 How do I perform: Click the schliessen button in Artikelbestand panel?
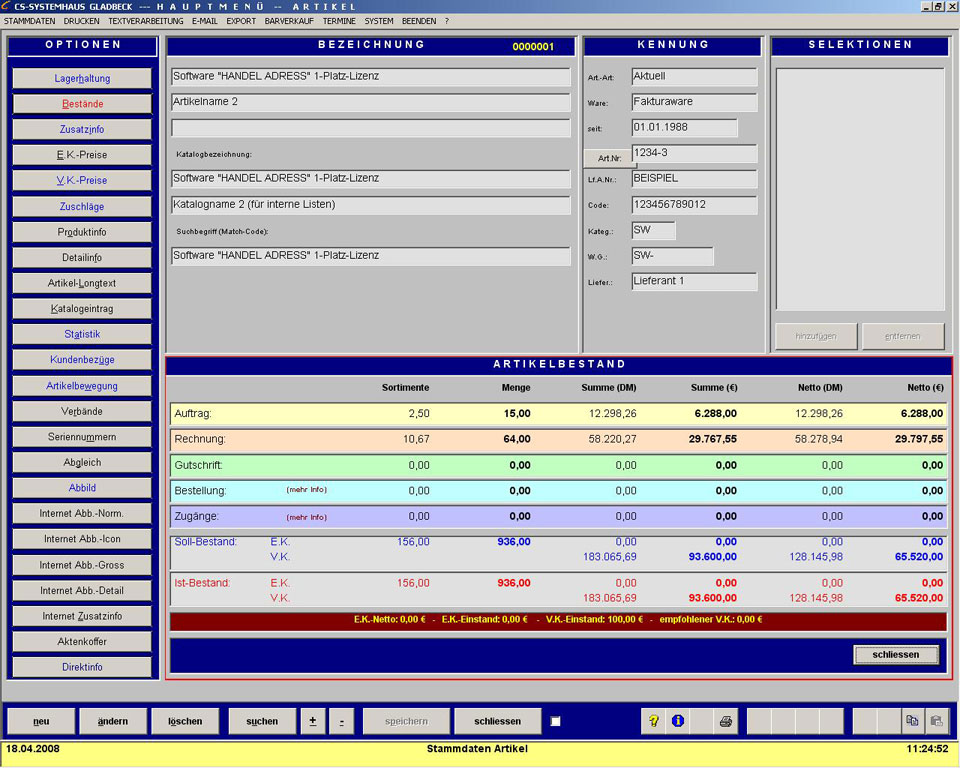coord(895,655)
